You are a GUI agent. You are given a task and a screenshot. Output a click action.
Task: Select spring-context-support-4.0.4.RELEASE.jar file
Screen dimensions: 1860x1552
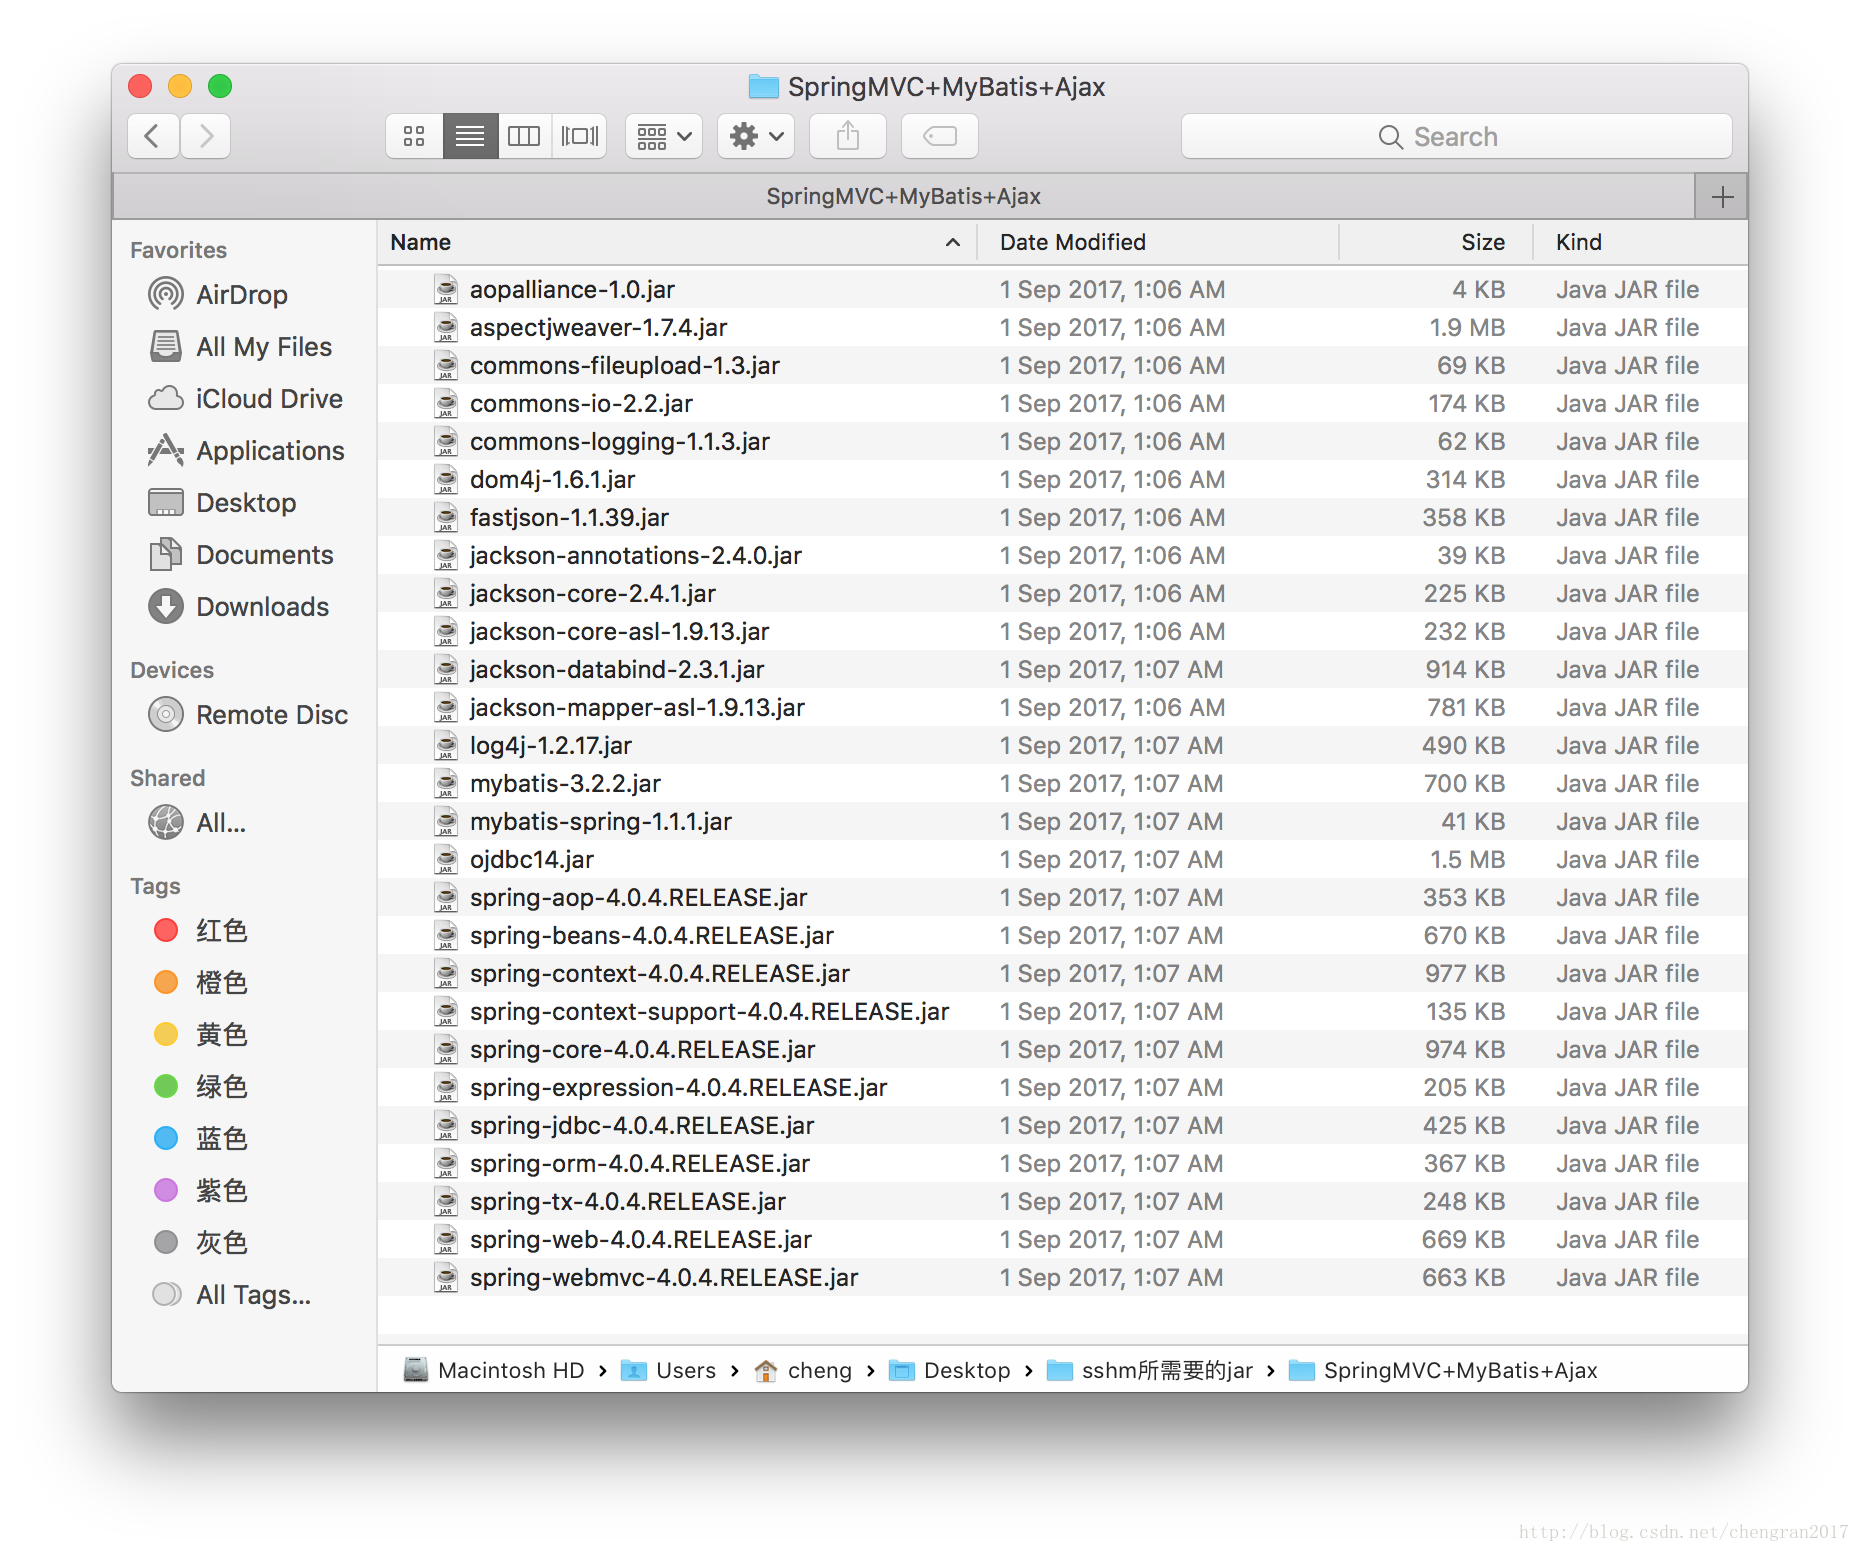[x=1062, y=1011]
